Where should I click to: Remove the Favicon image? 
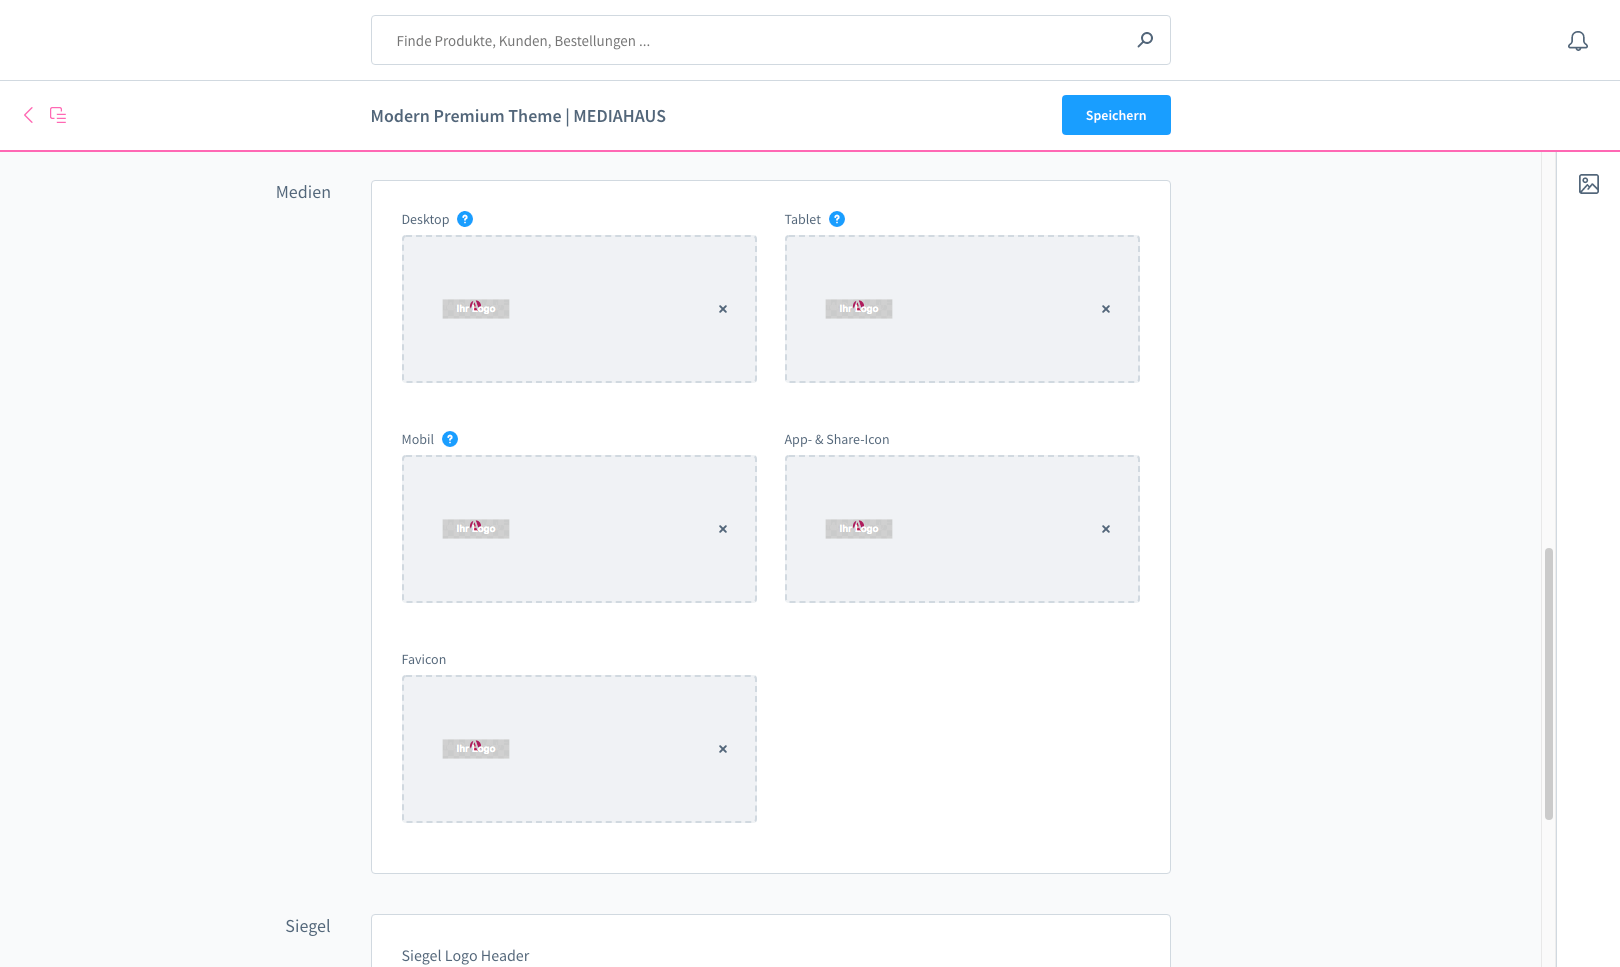pos(722,748)
